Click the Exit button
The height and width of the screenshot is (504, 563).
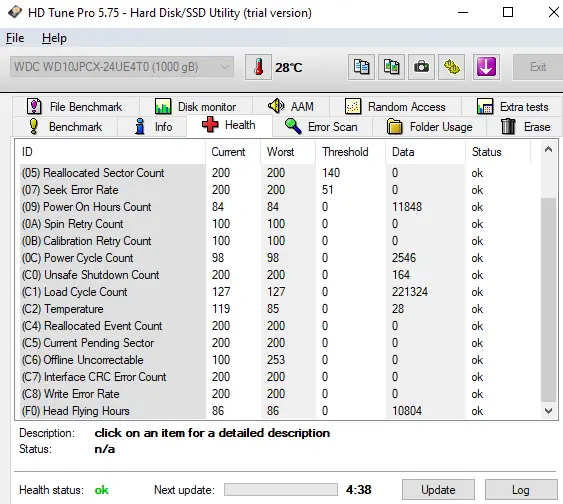(538, 67)
